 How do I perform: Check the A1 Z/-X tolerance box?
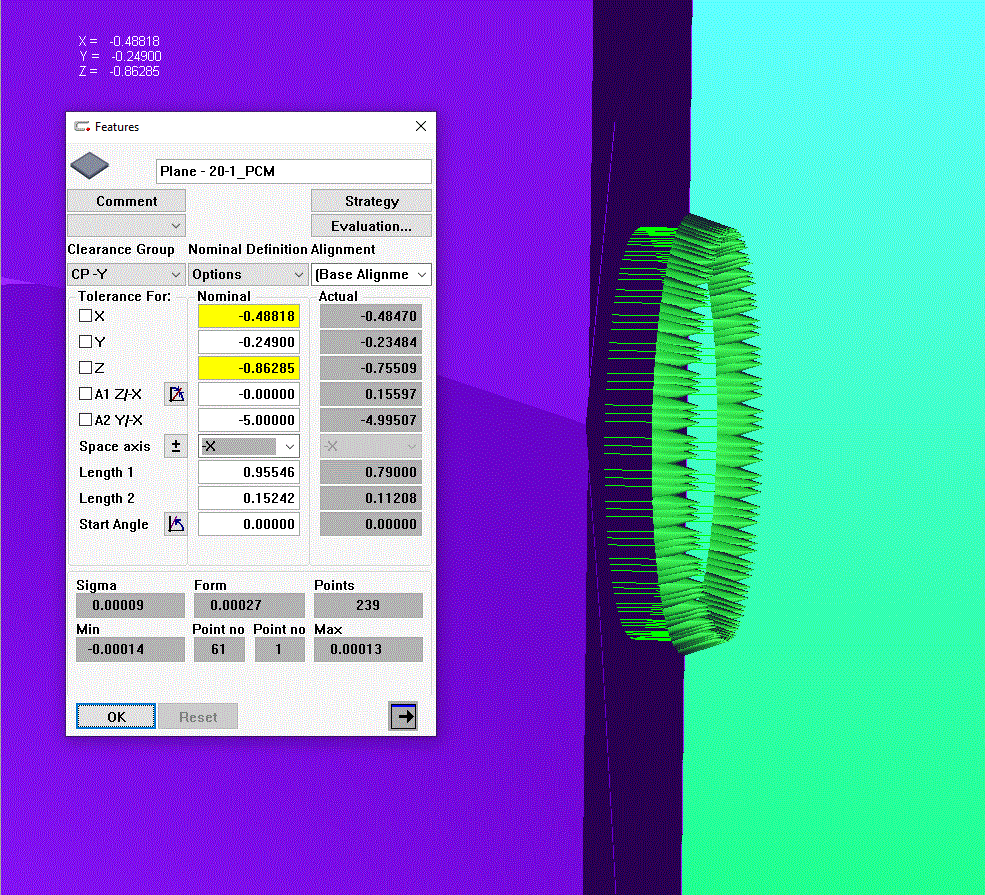tap(85, 394)
